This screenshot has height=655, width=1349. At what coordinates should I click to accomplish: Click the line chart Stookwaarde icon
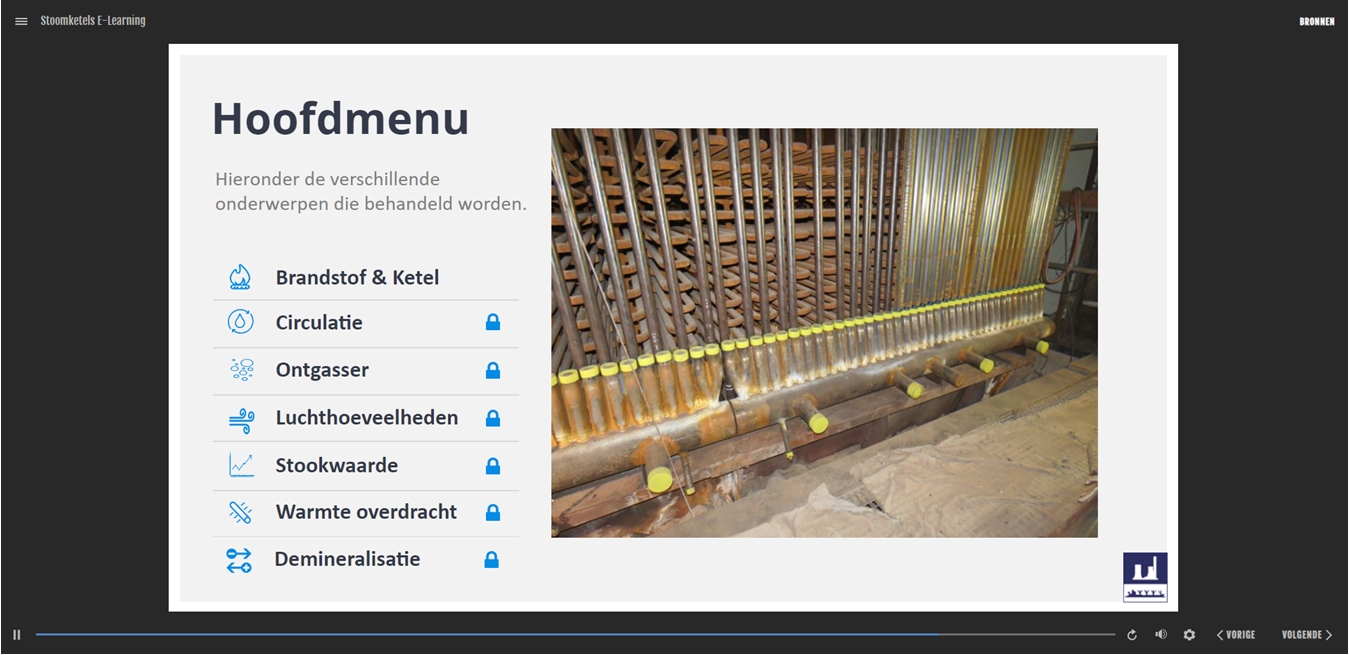pyautogui.click(x=241, y=465)
